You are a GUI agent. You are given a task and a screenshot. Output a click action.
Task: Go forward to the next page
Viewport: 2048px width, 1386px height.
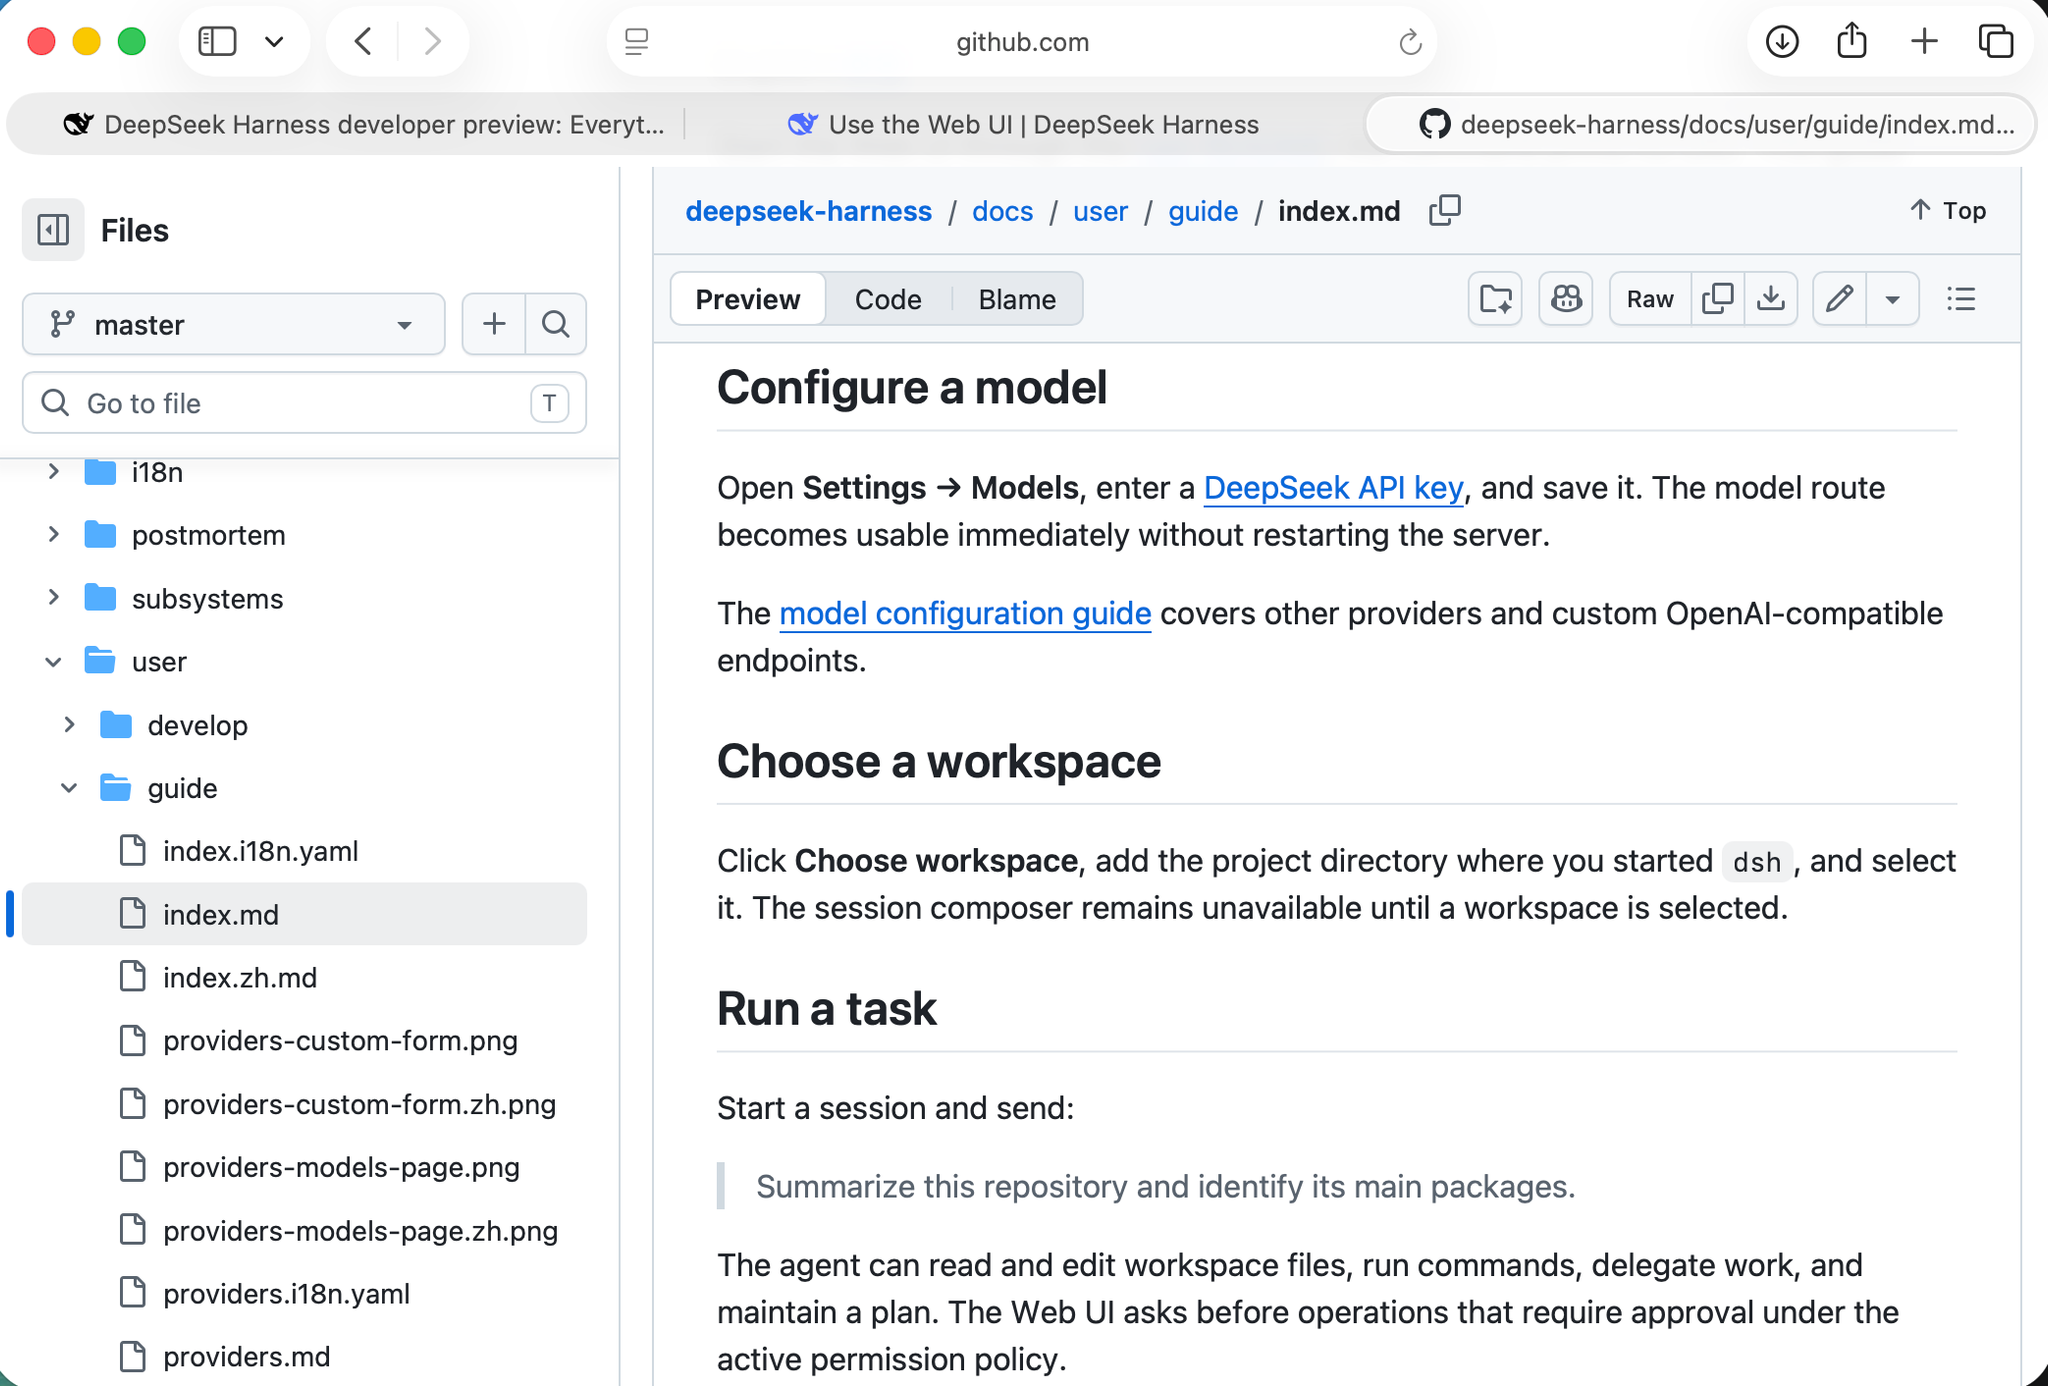[x=431, y=42]
